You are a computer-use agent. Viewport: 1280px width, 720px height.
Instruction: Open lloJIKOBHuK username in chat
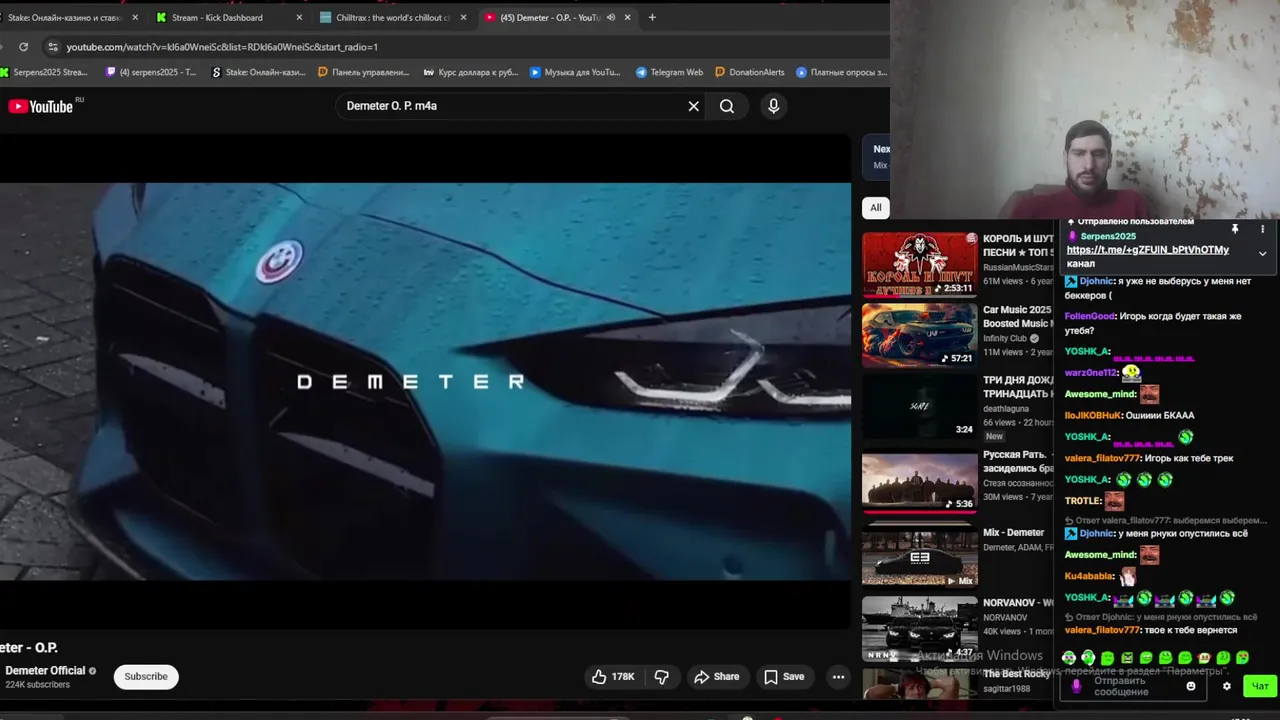pyautogui.click(x=1092, y=415)
